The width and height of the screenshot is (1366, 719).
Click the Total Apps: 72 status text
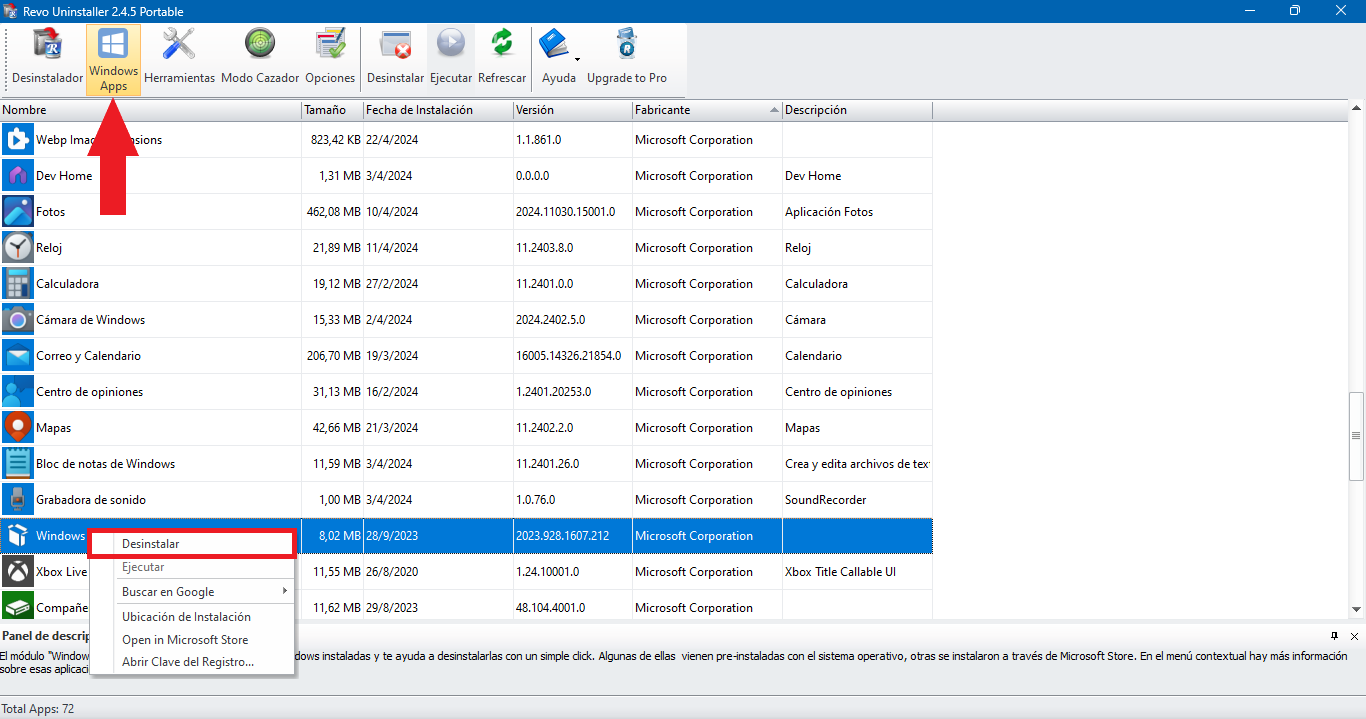coord(38,709)
